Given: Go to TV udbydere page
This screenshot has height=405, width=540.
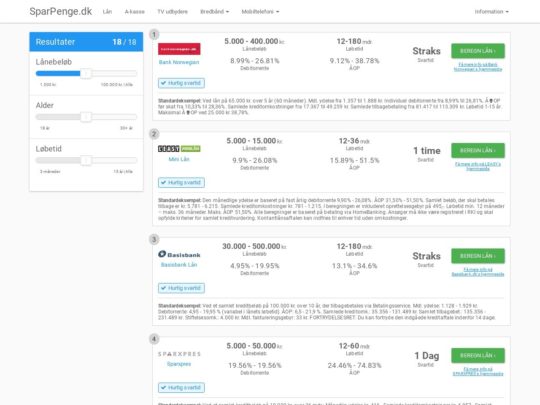Looking at the screenshot, I should [x=173, y=12].
